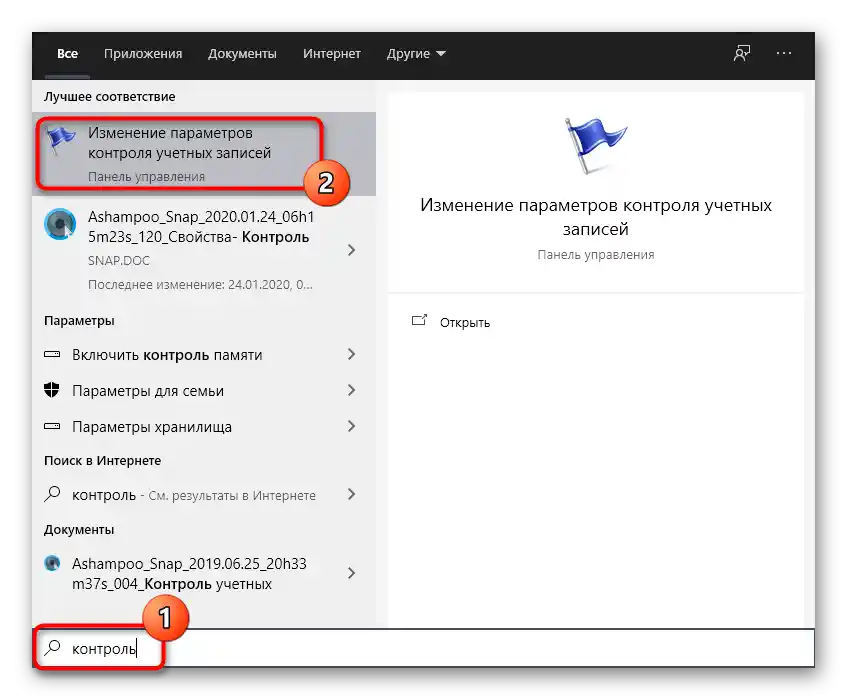Click the large blue flag in the preview pane

click(x=595, y=145)
